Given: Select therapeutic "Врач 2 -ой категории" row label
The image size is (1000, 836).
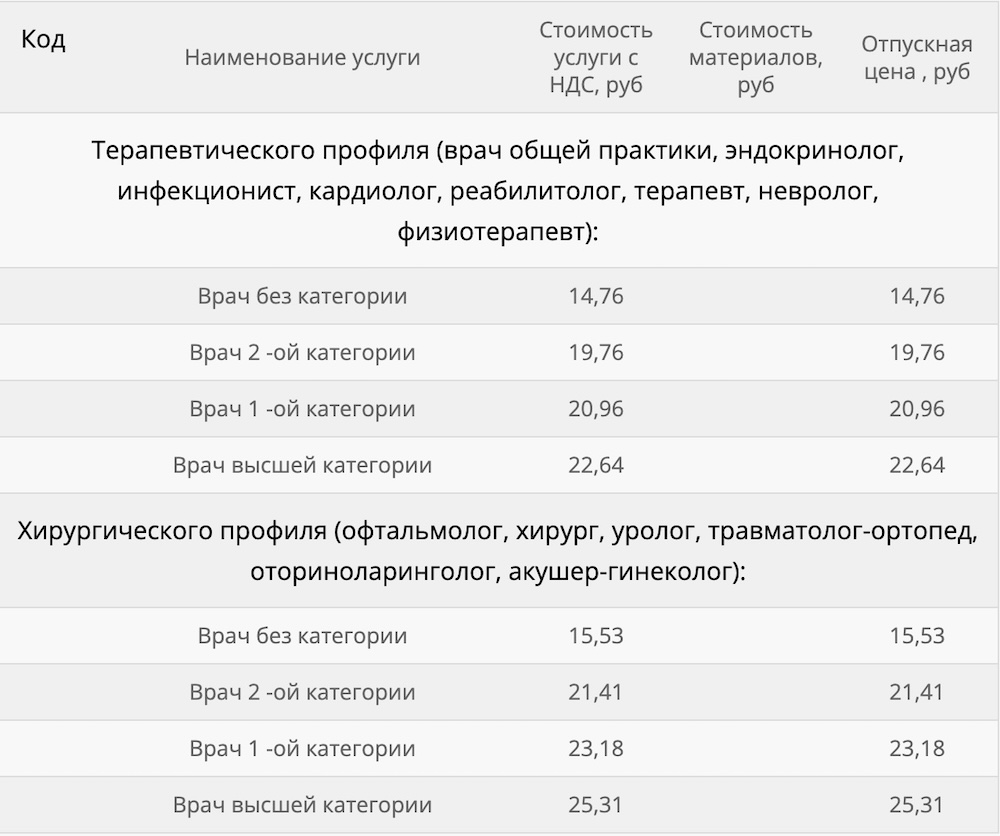Looking at the screenshot, I should point(302,353).
